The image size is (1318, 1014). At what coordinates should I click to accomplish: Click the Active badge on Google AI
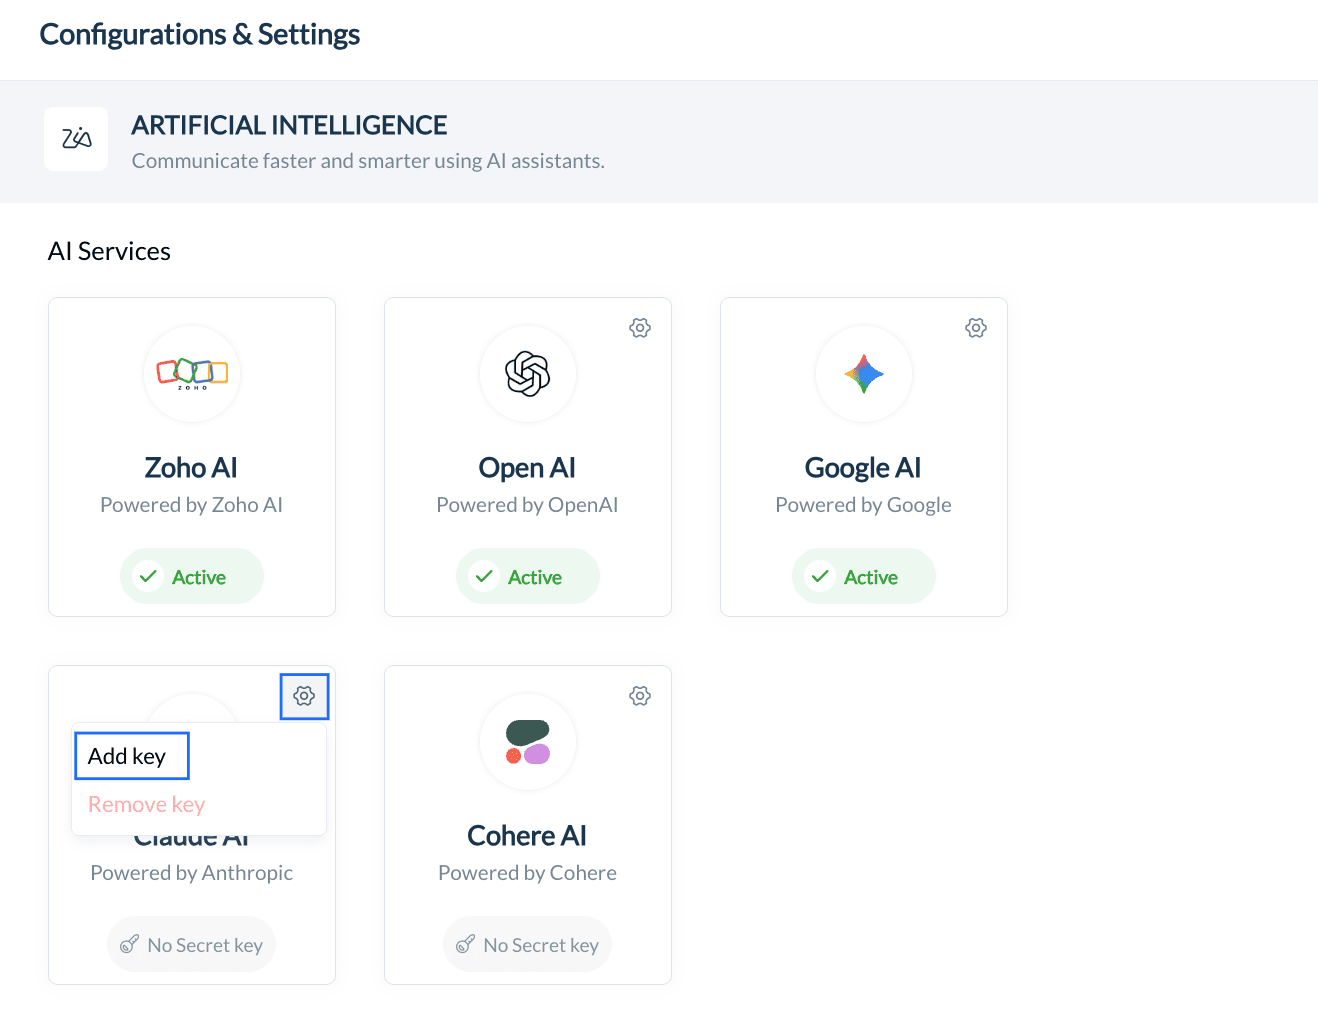coord(864,576)
